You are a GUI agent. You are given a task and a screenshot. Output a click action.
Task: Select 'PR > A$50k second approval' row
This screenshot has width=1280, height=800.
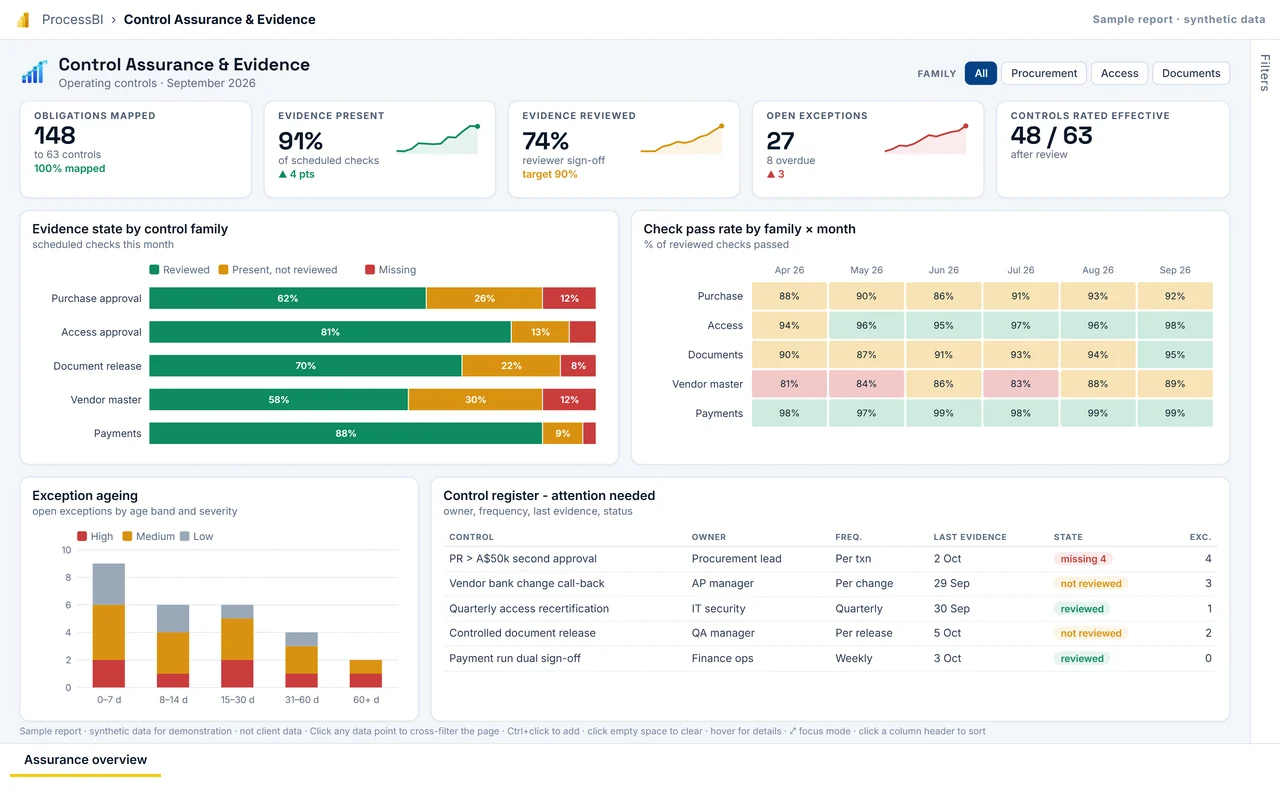click(x=829, y=559)
